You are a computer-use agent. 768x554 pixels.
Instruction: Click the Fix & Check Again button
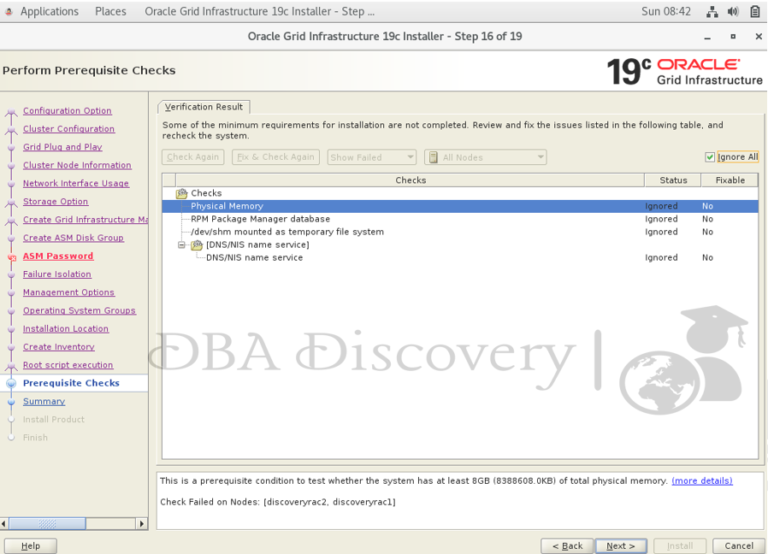coord(276,157)
